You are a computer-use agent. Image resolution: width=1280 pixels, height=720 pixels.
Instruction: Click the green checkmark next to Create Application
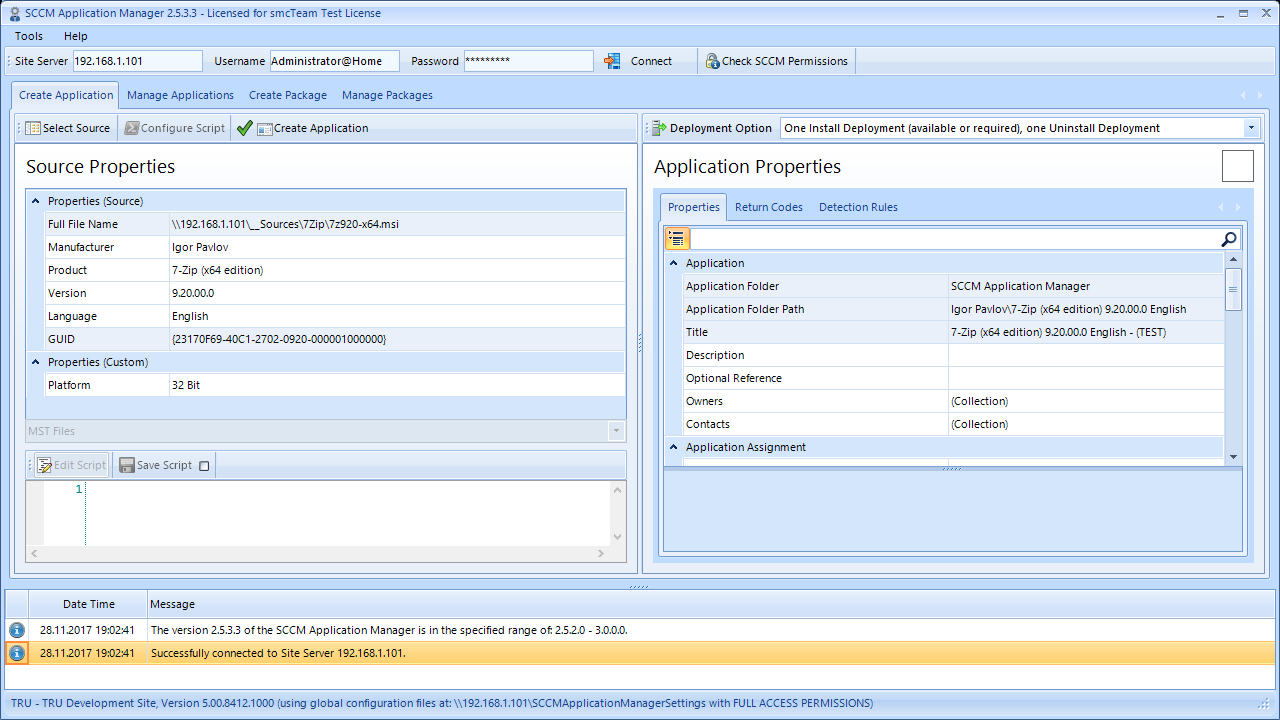pyautogui.click(x=245, y=128)
